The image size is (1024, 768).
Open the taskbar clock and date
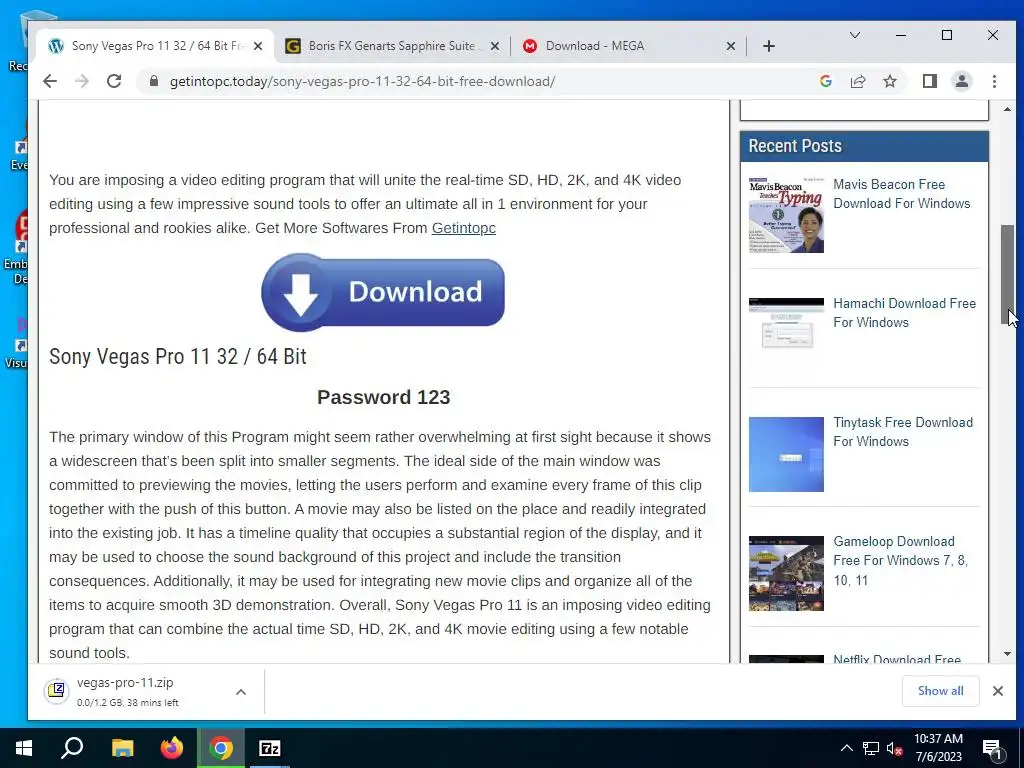coord(938,748)
